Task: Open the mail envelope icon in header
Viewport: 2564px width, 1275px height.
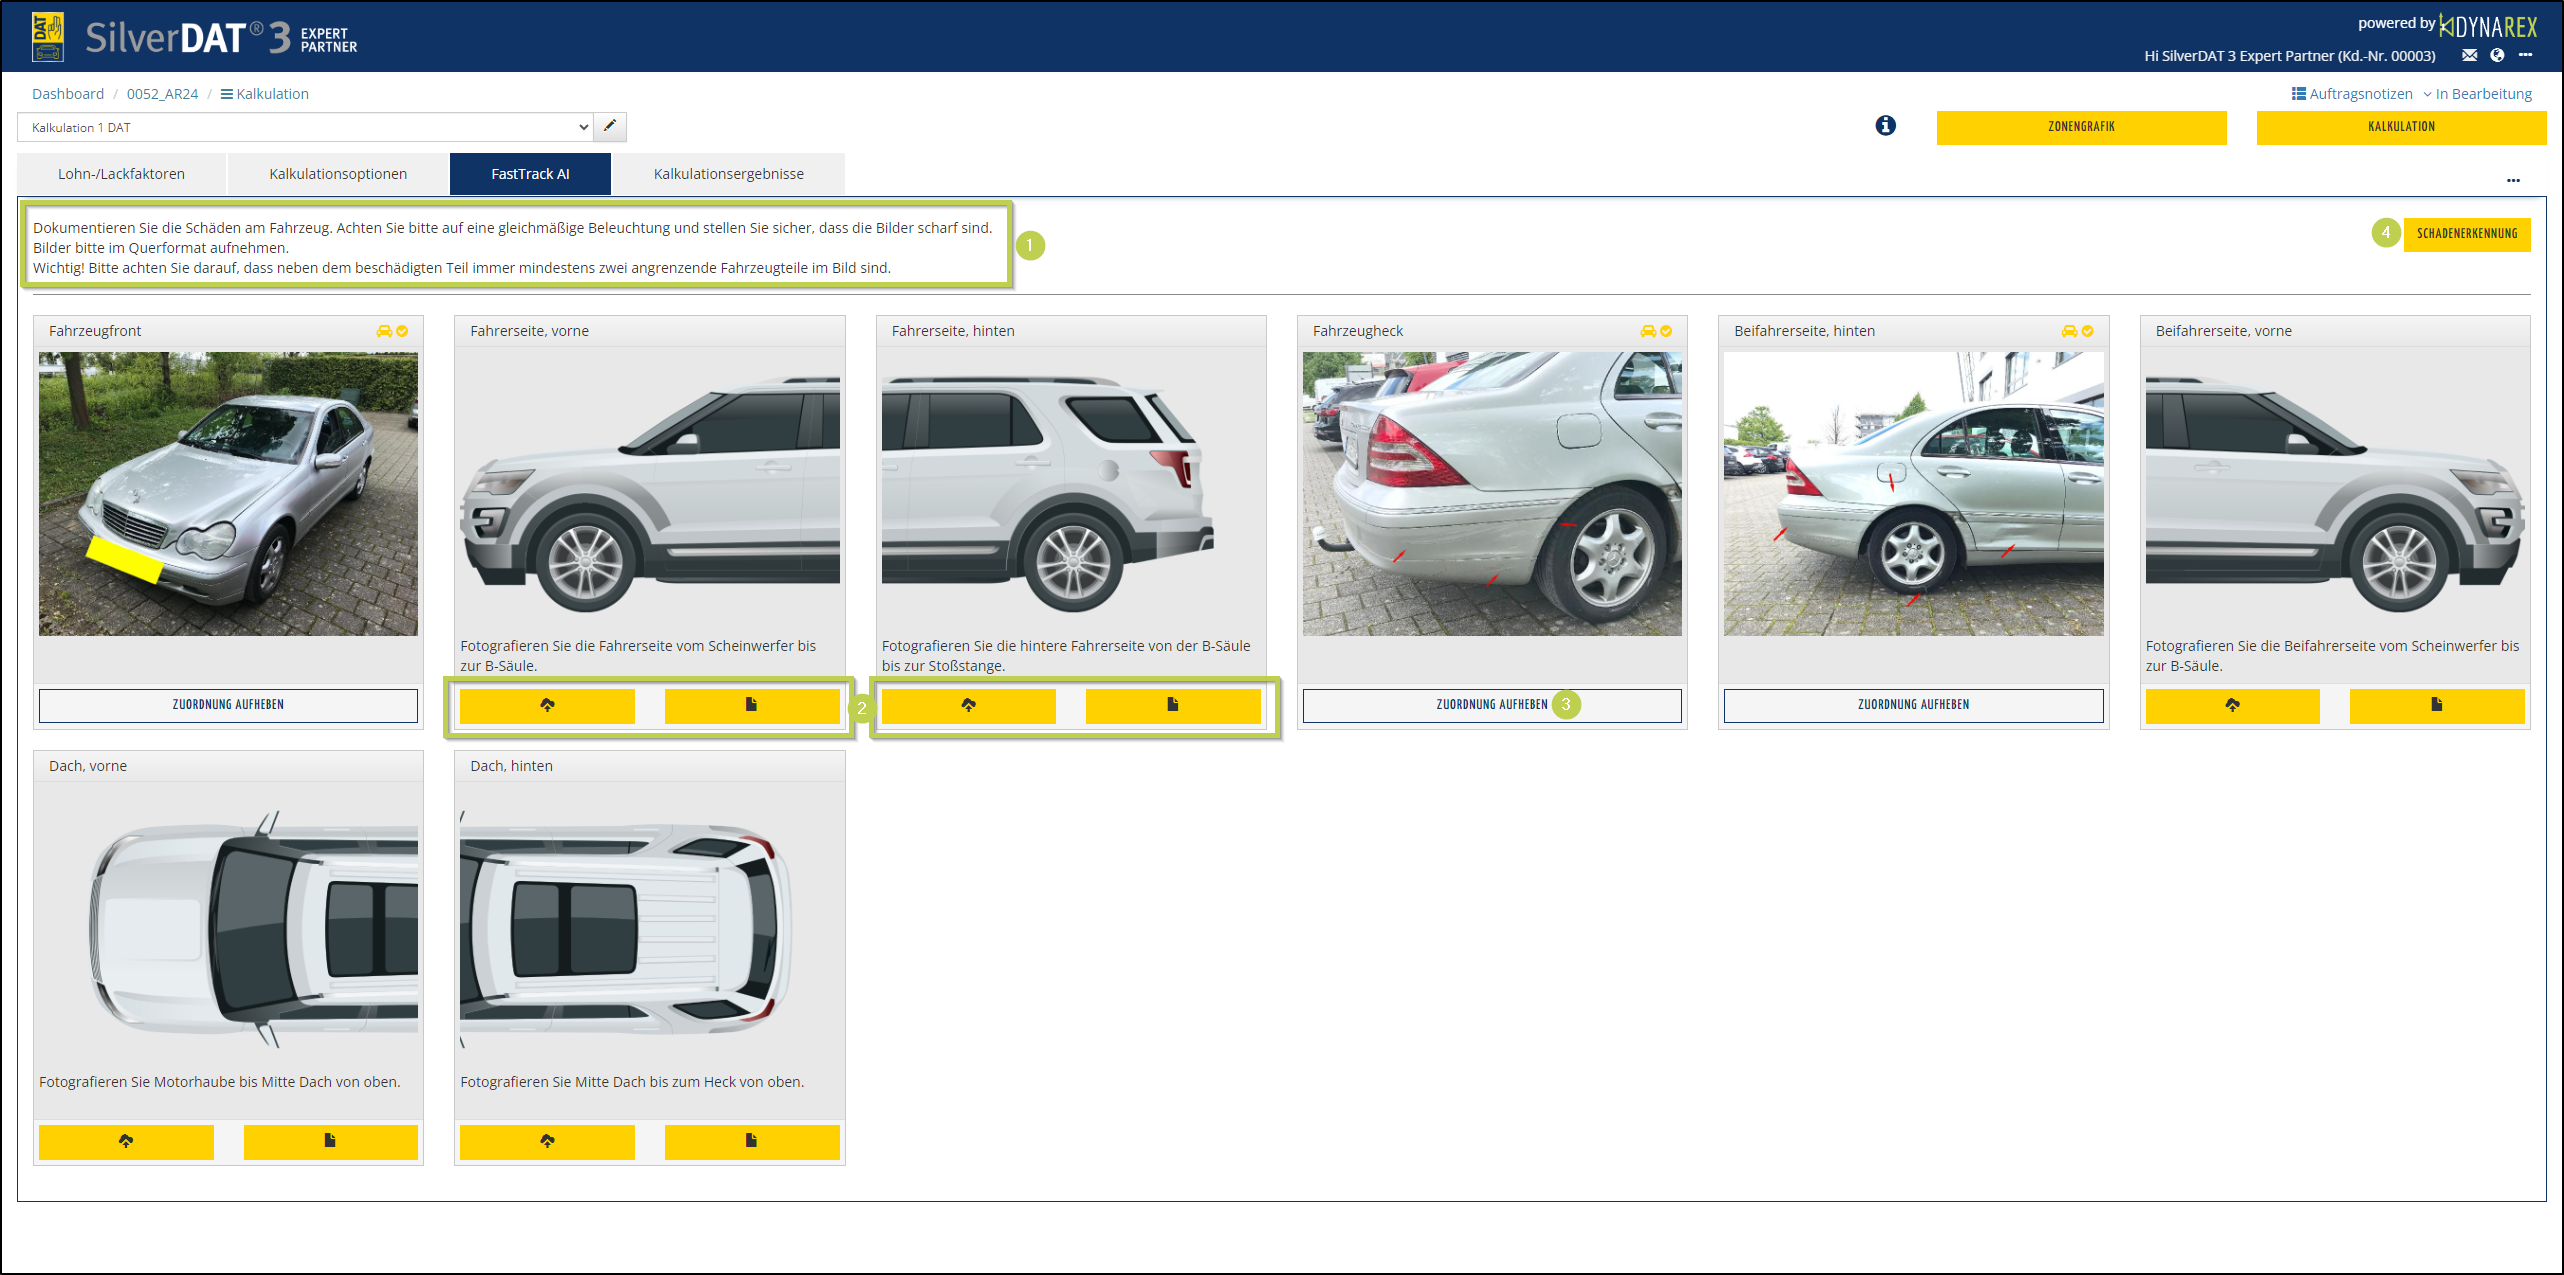Action: pyautogui.click(x=2469, y=56)
